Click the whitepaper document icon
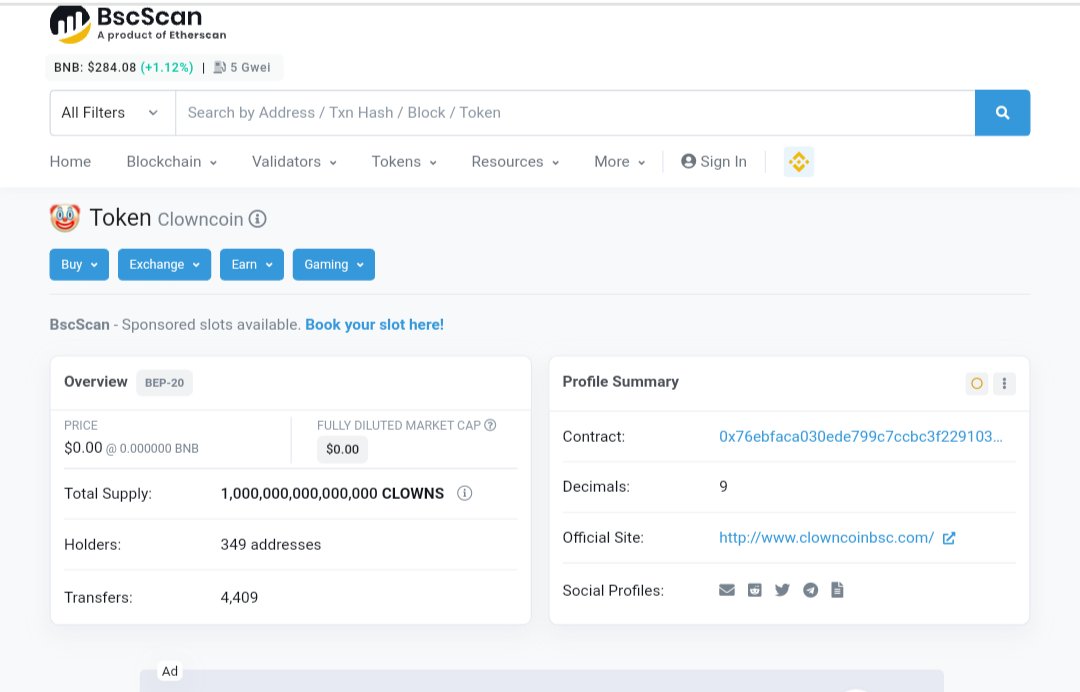 838,590
